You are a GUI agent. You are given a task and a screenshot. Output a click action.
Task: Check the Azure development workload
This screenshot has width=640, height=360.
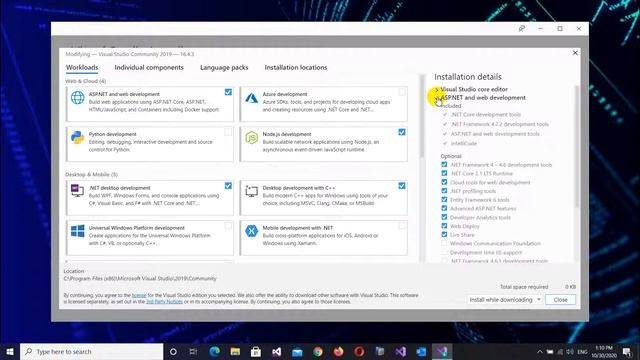[402, 92]
